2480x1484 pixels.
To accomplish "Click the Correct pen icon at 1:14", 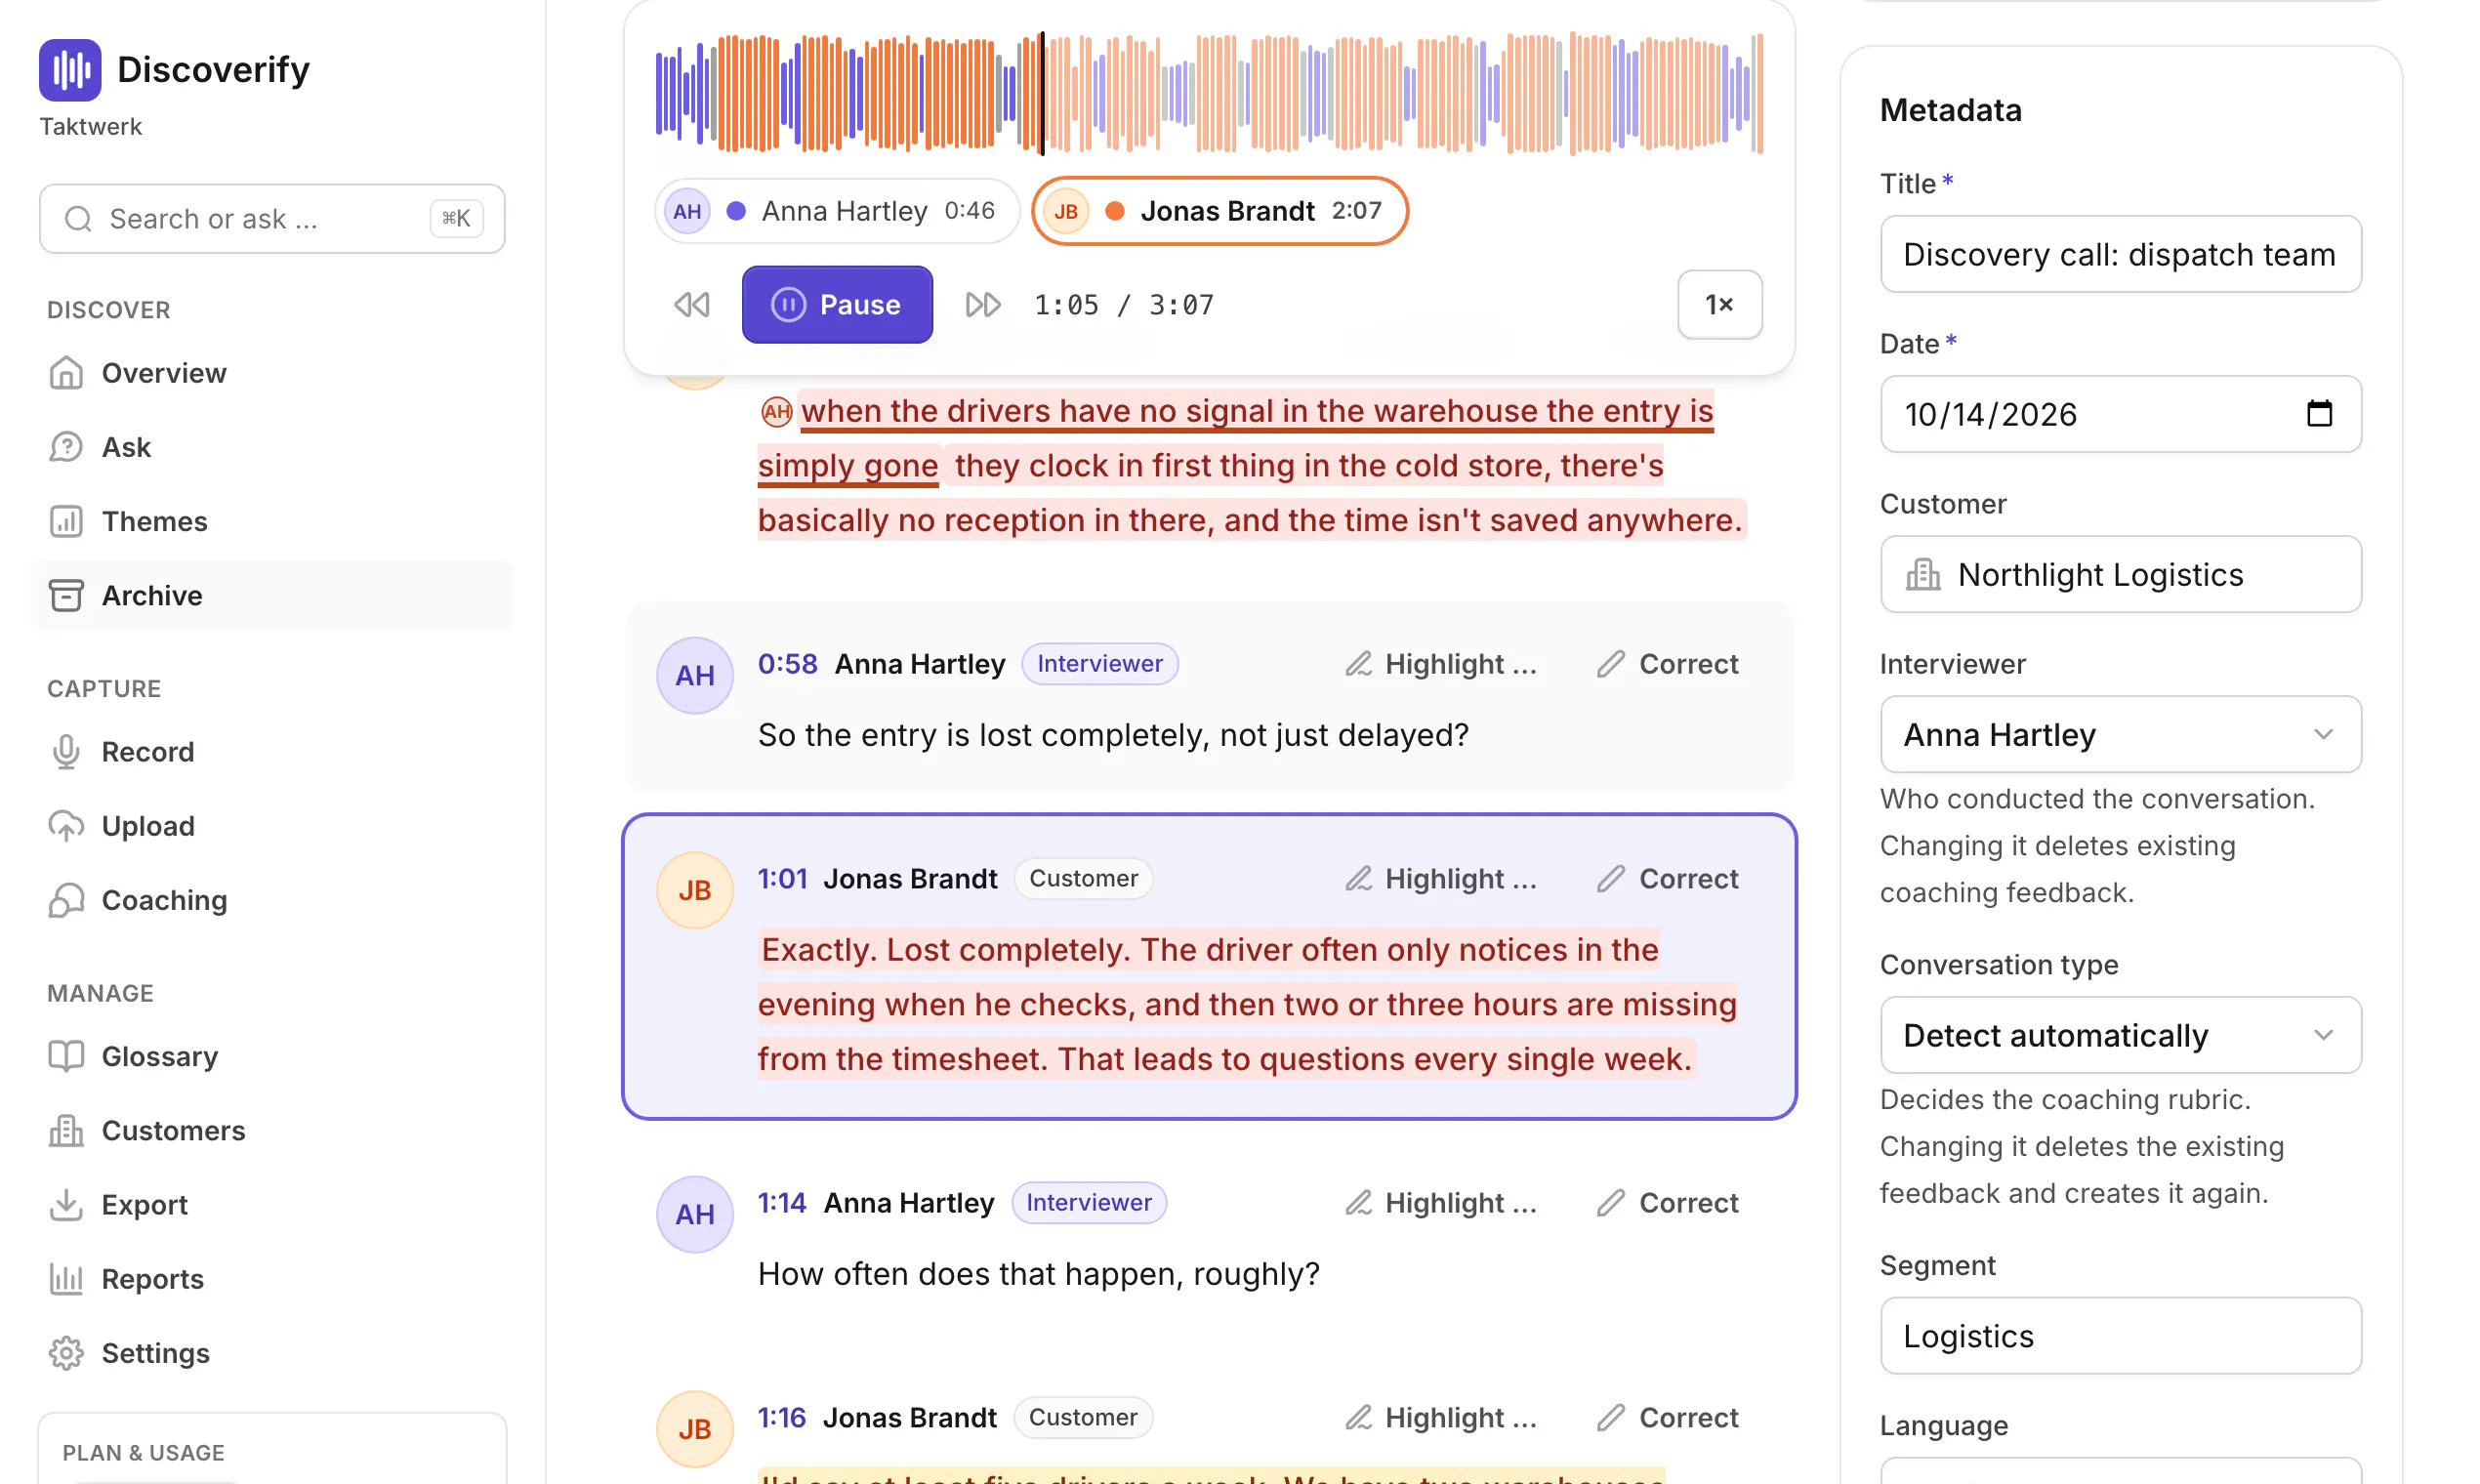I will click(x=1610, y=1202).
